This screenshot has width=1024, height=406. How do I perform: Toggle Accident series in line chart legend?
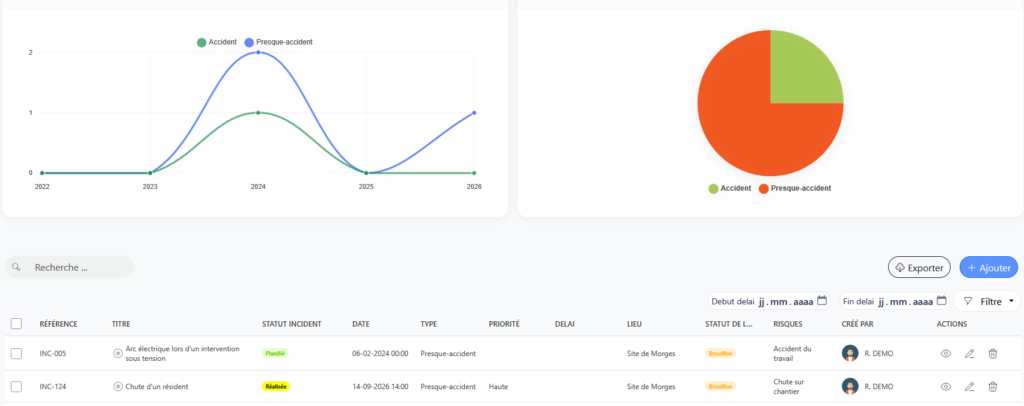217,42
